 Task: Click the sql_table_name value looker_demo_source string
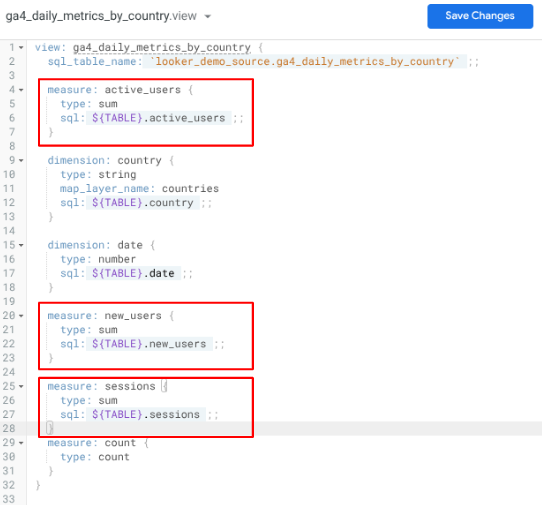coord(305,62)
